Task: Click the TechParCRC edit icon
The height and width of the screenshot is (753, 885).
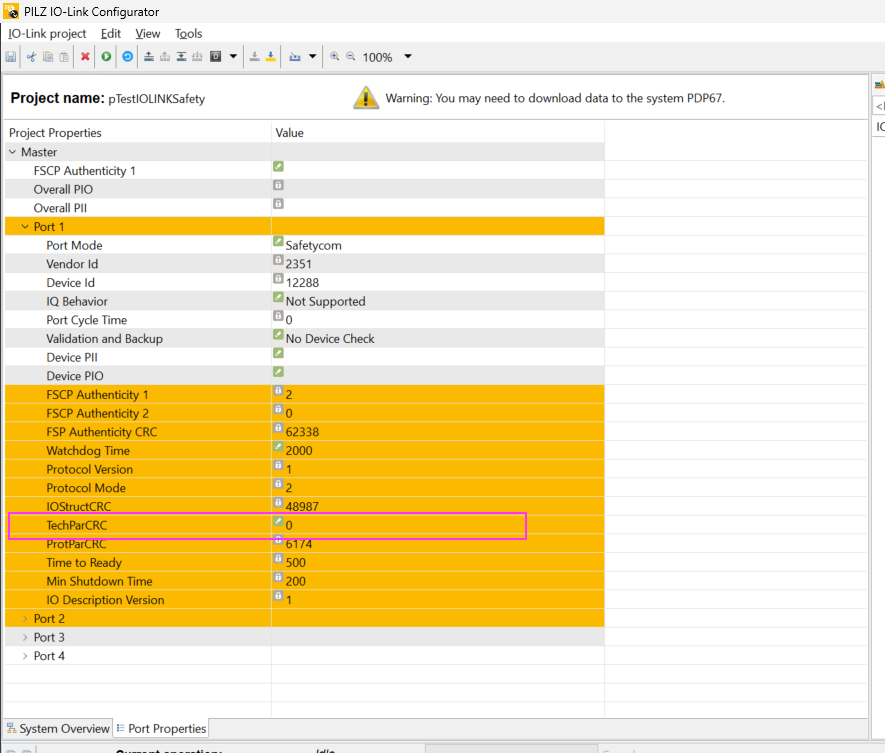Action: tap(278, 521)
